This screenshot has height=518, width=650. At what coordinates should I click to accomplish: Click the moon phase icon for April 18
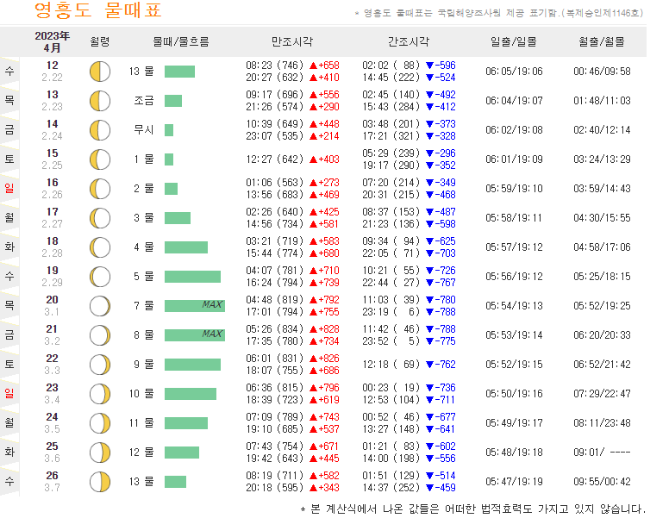(x=100, y=247)
